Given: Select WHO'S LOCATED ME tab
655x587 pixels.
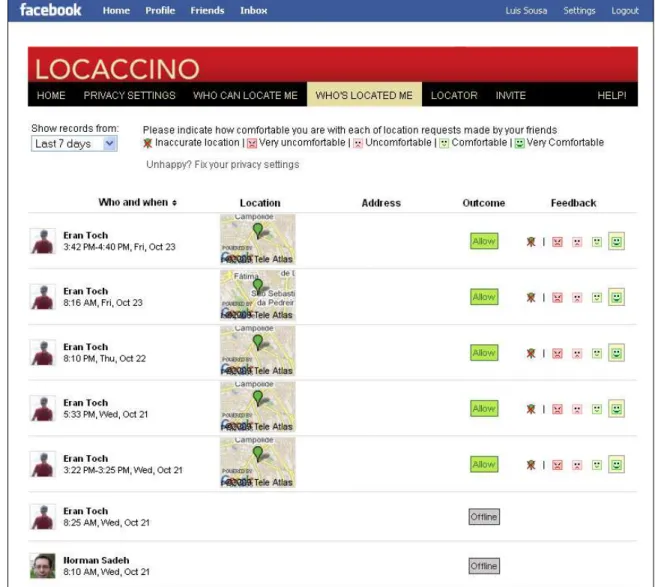Looking at the screenshot, I should click(364, 95).
